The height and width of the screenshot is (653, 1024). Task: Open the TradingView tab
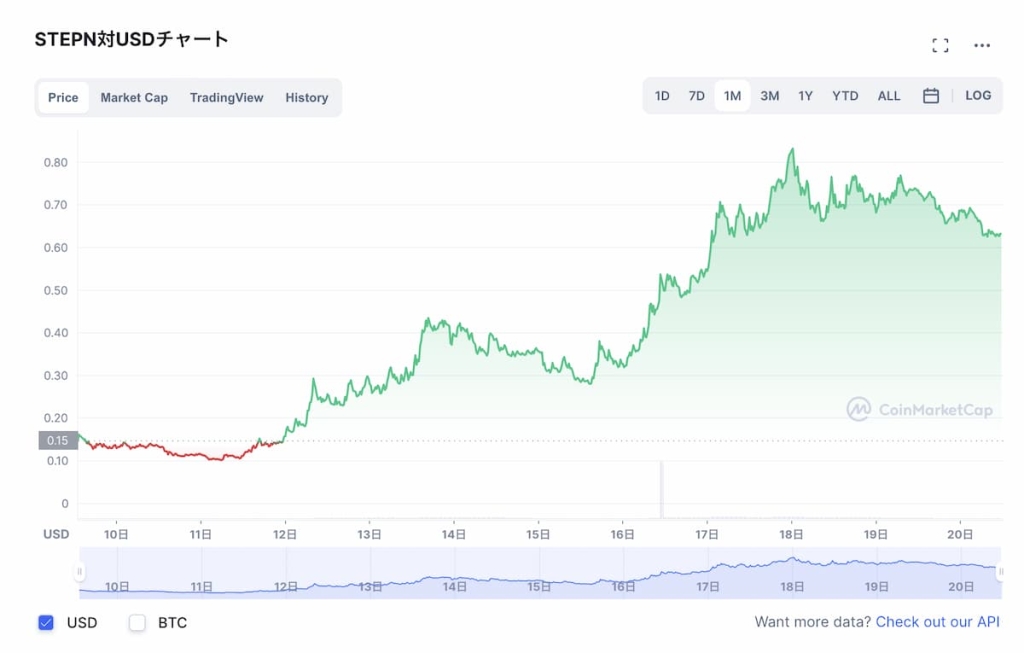[x=226, y=98]
